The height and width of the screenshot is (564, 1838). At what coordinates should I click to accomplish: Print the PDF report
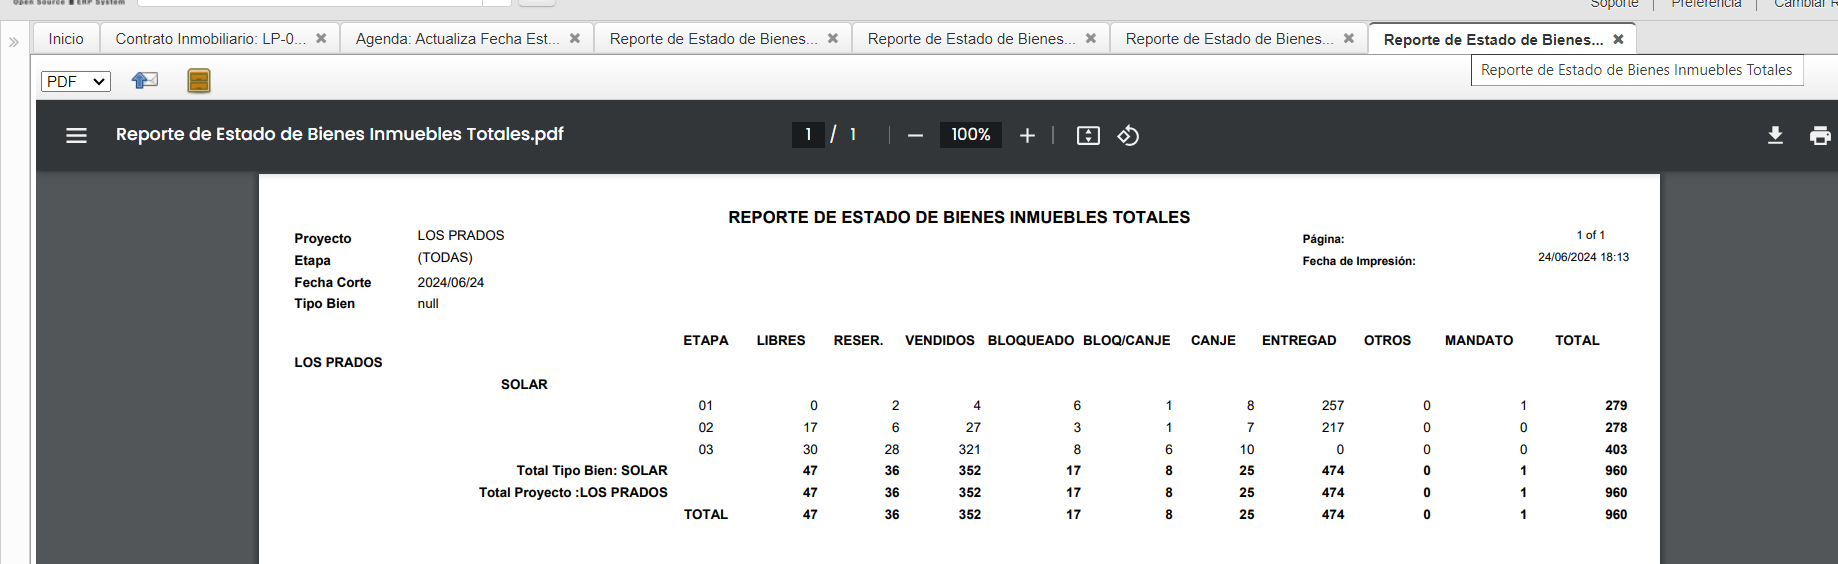point(1820,135)
